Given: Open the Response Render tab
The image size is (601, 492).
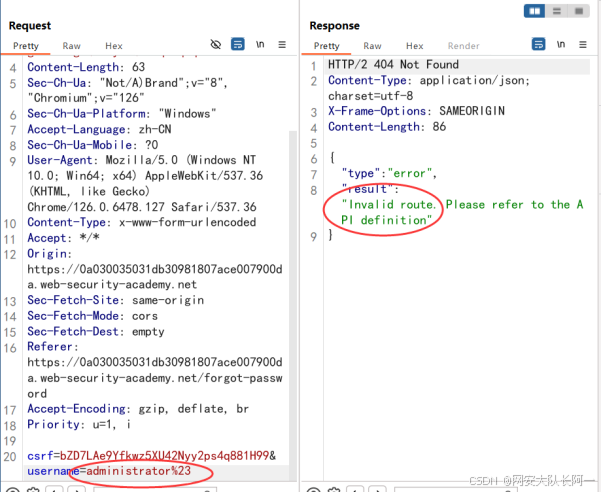Looking at the screenshot, I should click(x=463, y=46).
